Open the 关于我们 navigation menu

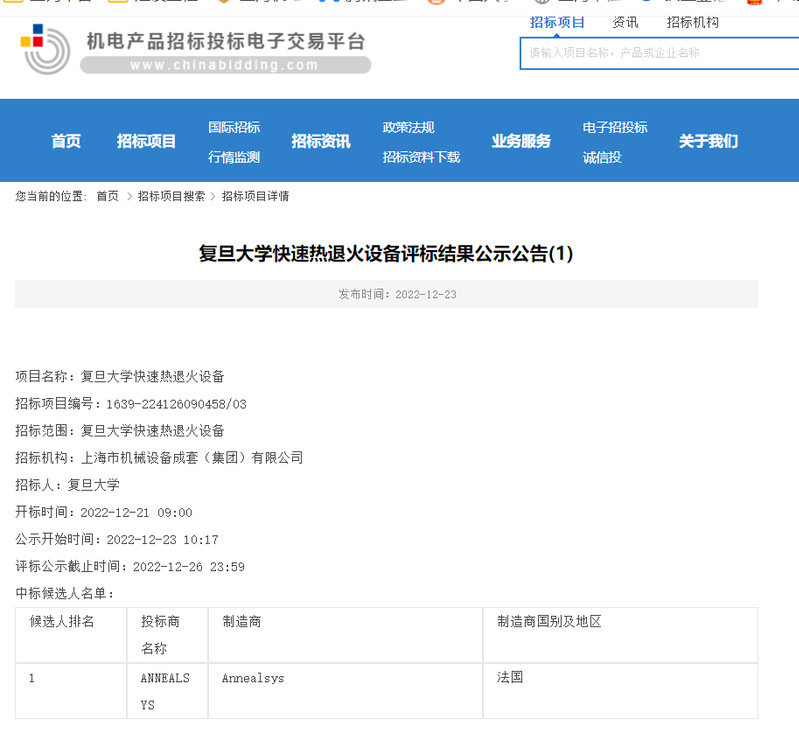coord(708,141)
